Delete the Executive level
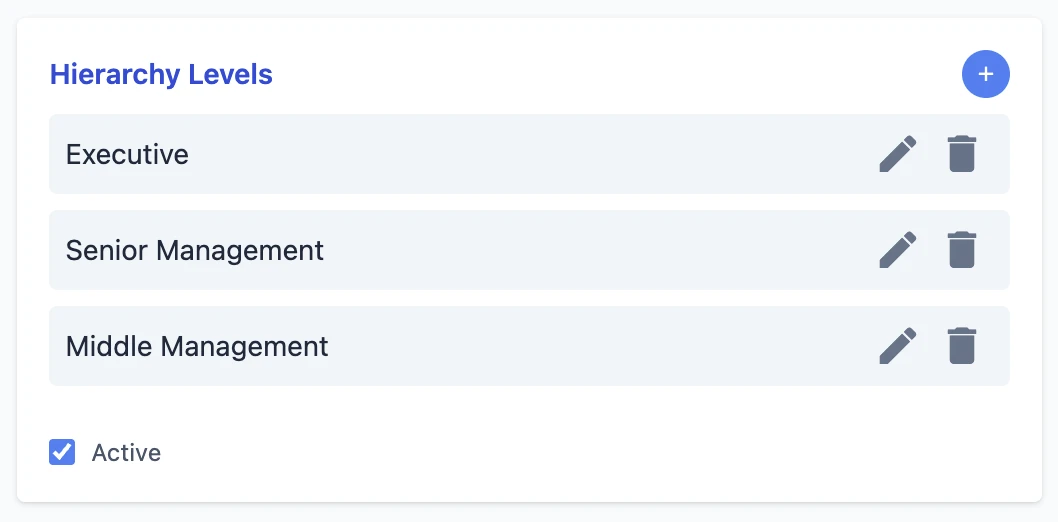The width and height of the screenshot is (1058, 522). (x=962, y=154)
